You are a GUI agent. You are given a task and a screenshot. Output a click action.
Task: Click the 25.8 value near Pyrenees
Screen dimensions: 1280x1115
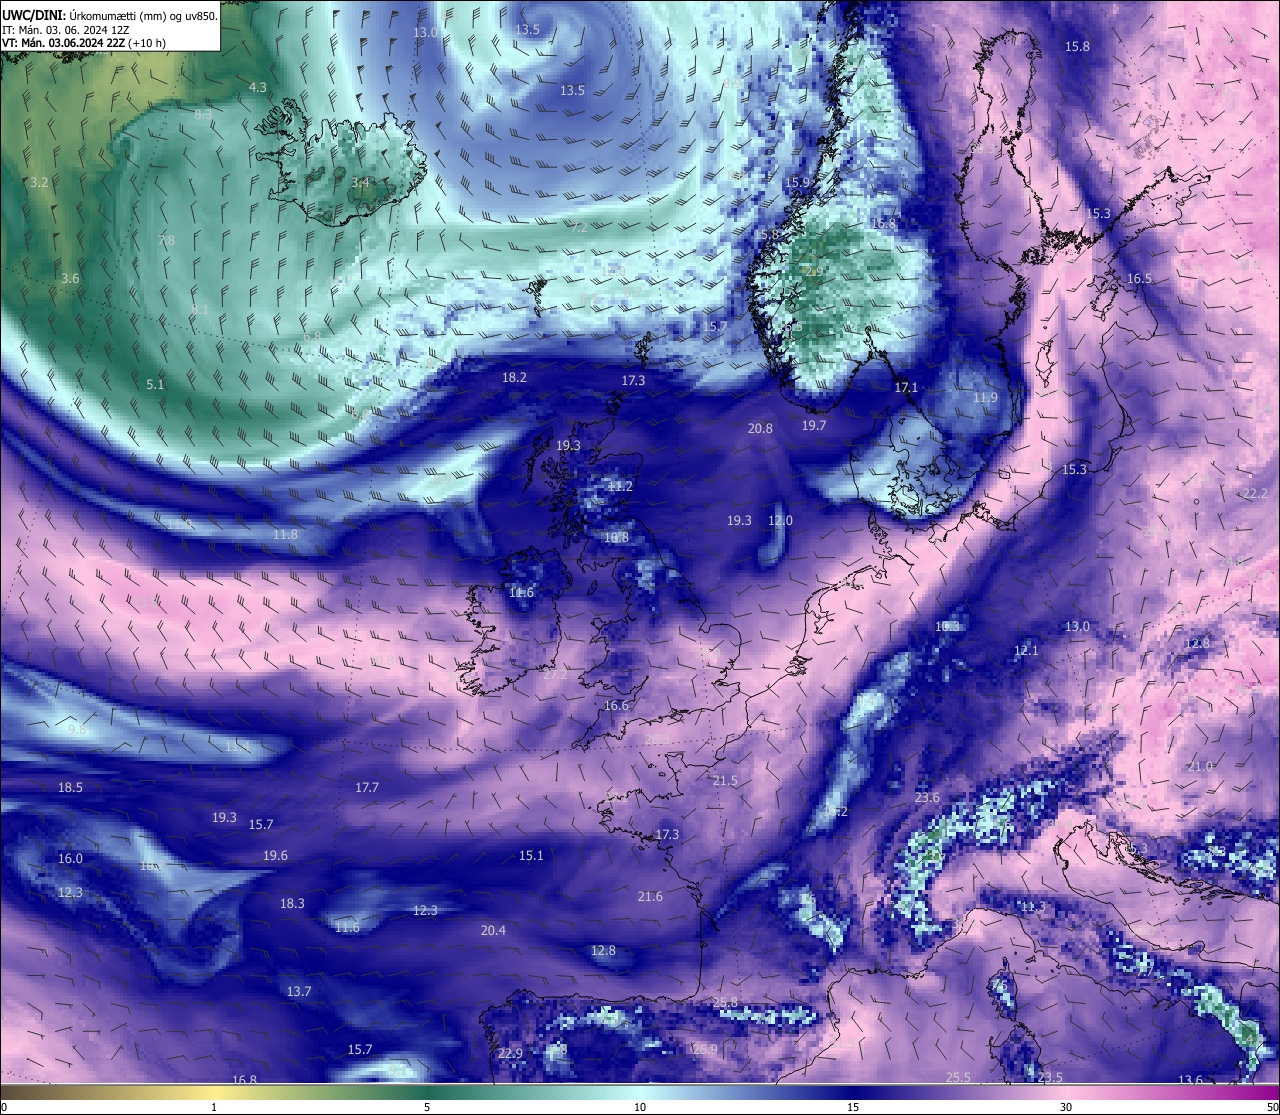point(725,1003)
